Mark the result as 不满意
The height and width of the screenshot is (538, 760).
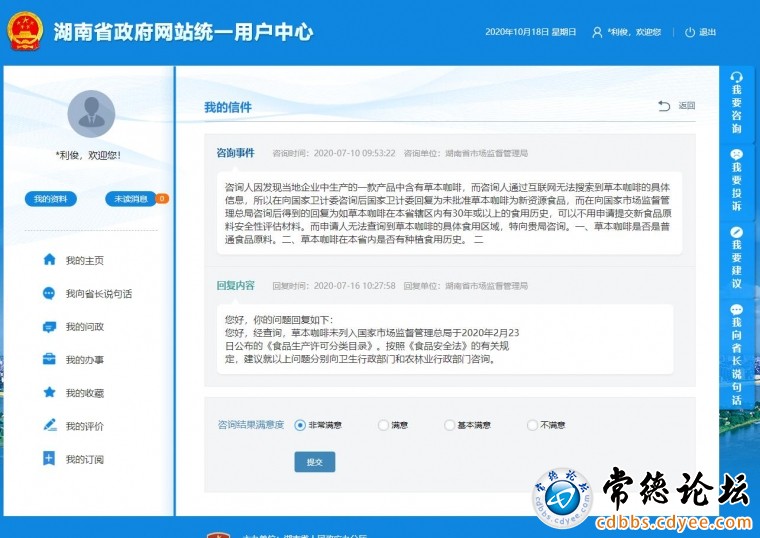pyautogui.click(x=532, y=425)
